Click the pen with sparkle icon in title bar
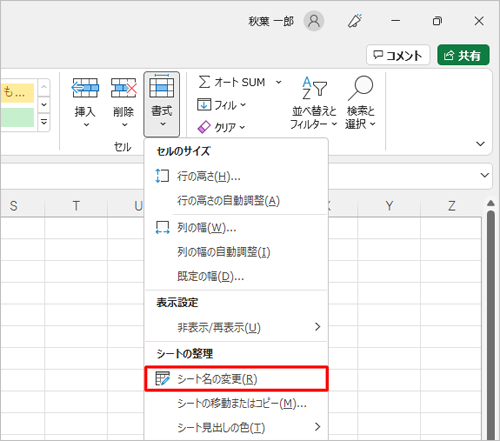Viewport: 500px width, 441px height. 355,21
